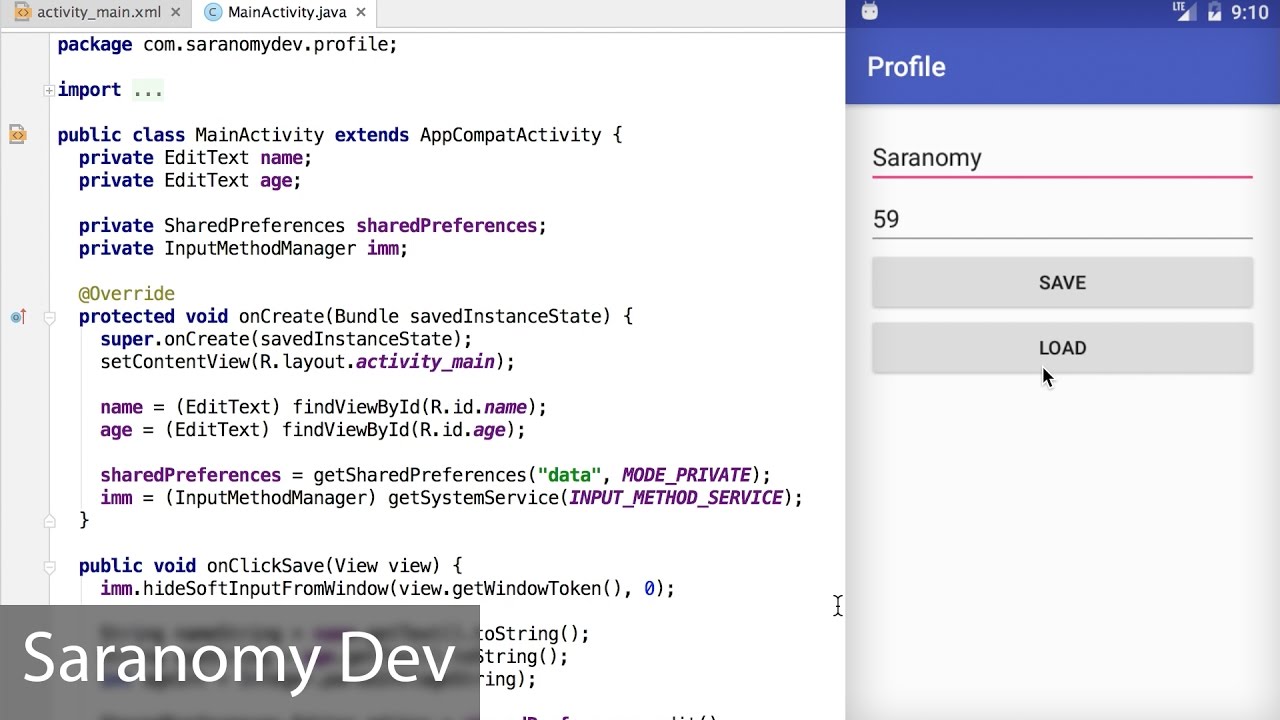Switch to the activity_main.xml tab

tap(97, 13)
